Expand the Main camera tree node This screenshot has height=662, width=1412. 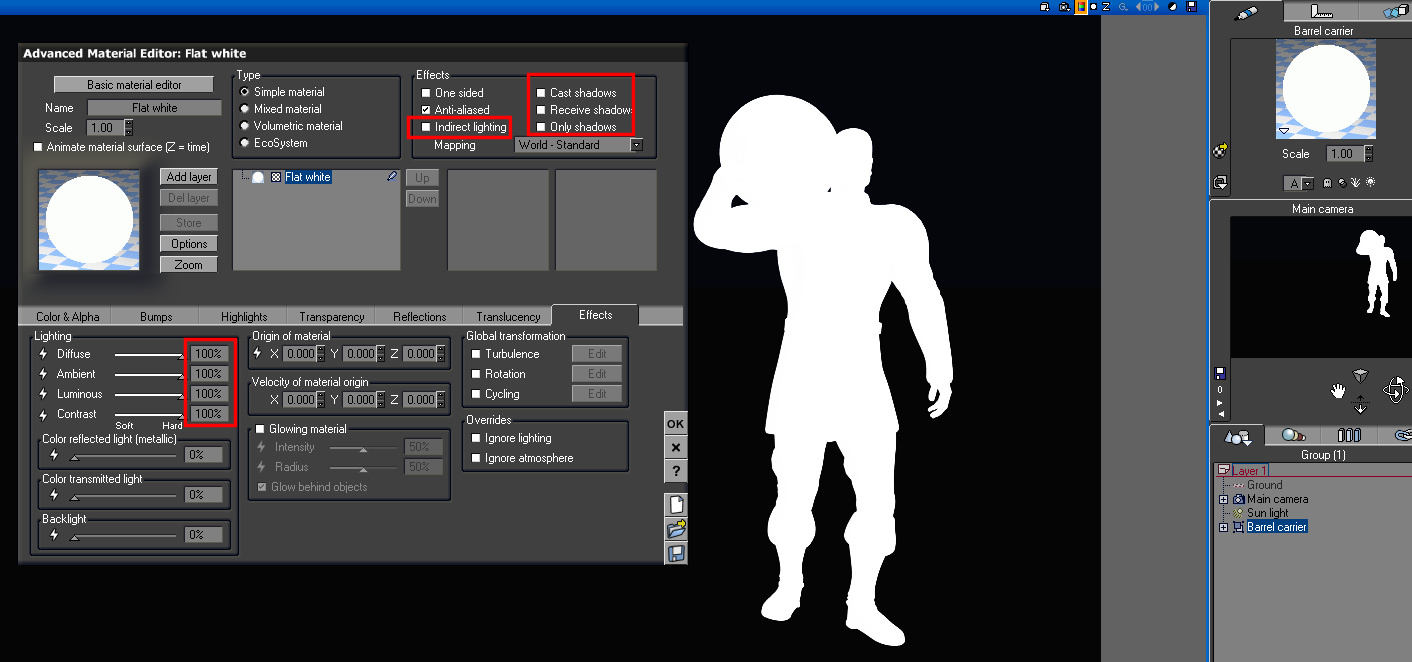tap(1223, 499)
